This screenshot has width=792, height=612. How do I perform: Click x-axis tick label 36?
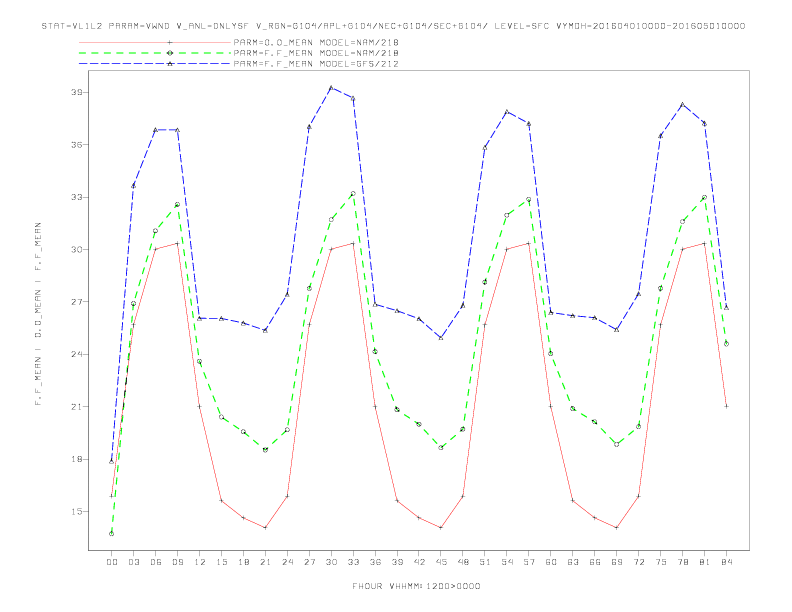[375, 562]
